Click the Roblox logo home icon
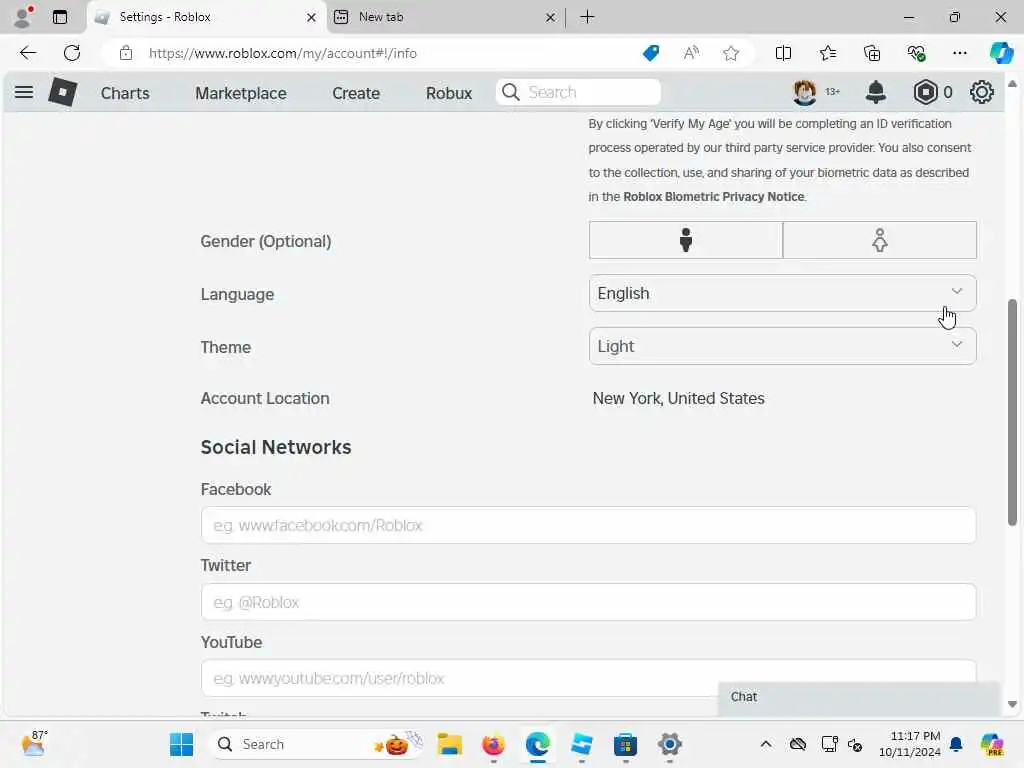1024x768 pixels. point(63,92)
